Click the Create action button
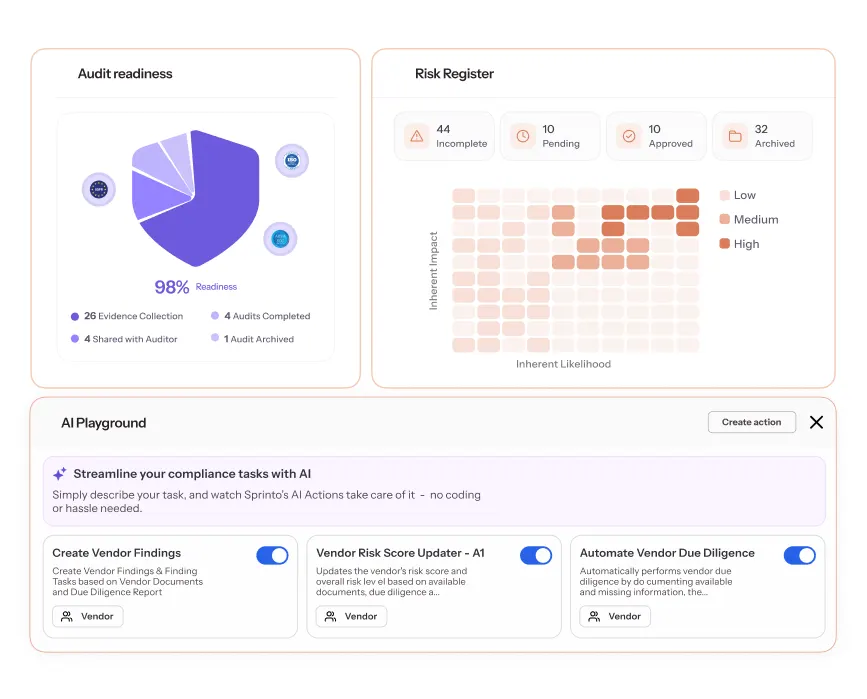This screenshot has height=699, width=867. tap(752, 422)
